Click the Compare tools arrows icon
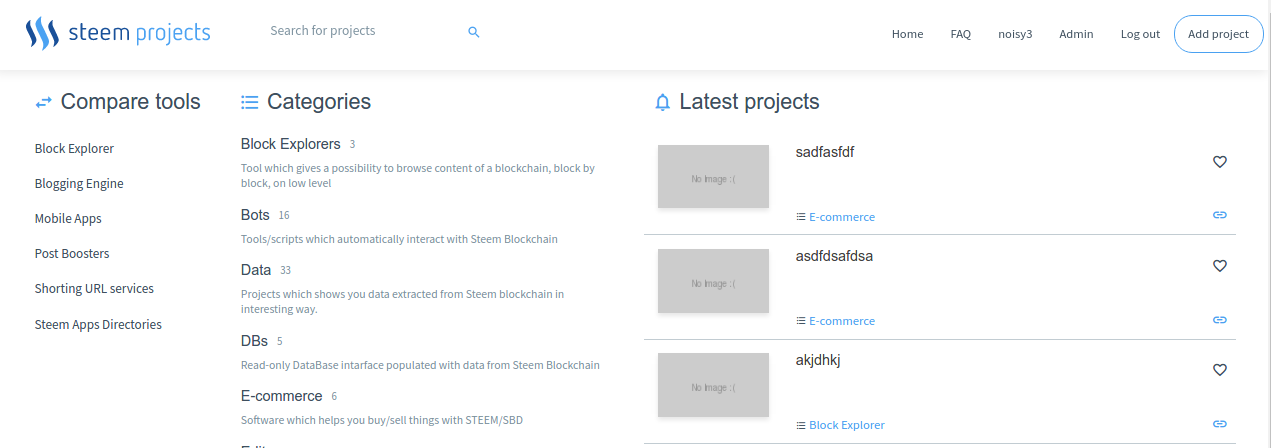The image size is (1271, 448). coord(43,102)
